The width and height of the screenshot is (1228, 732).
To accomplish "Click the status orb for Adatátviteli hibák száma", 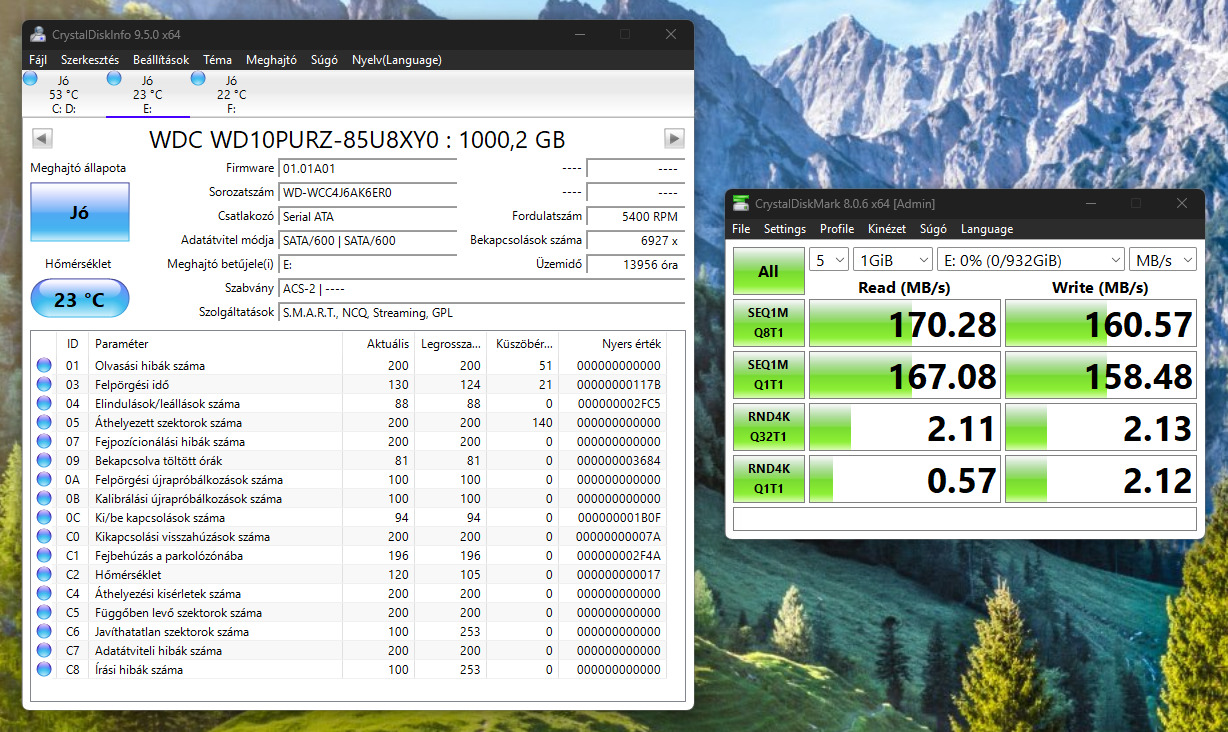I will pos(44,650).
